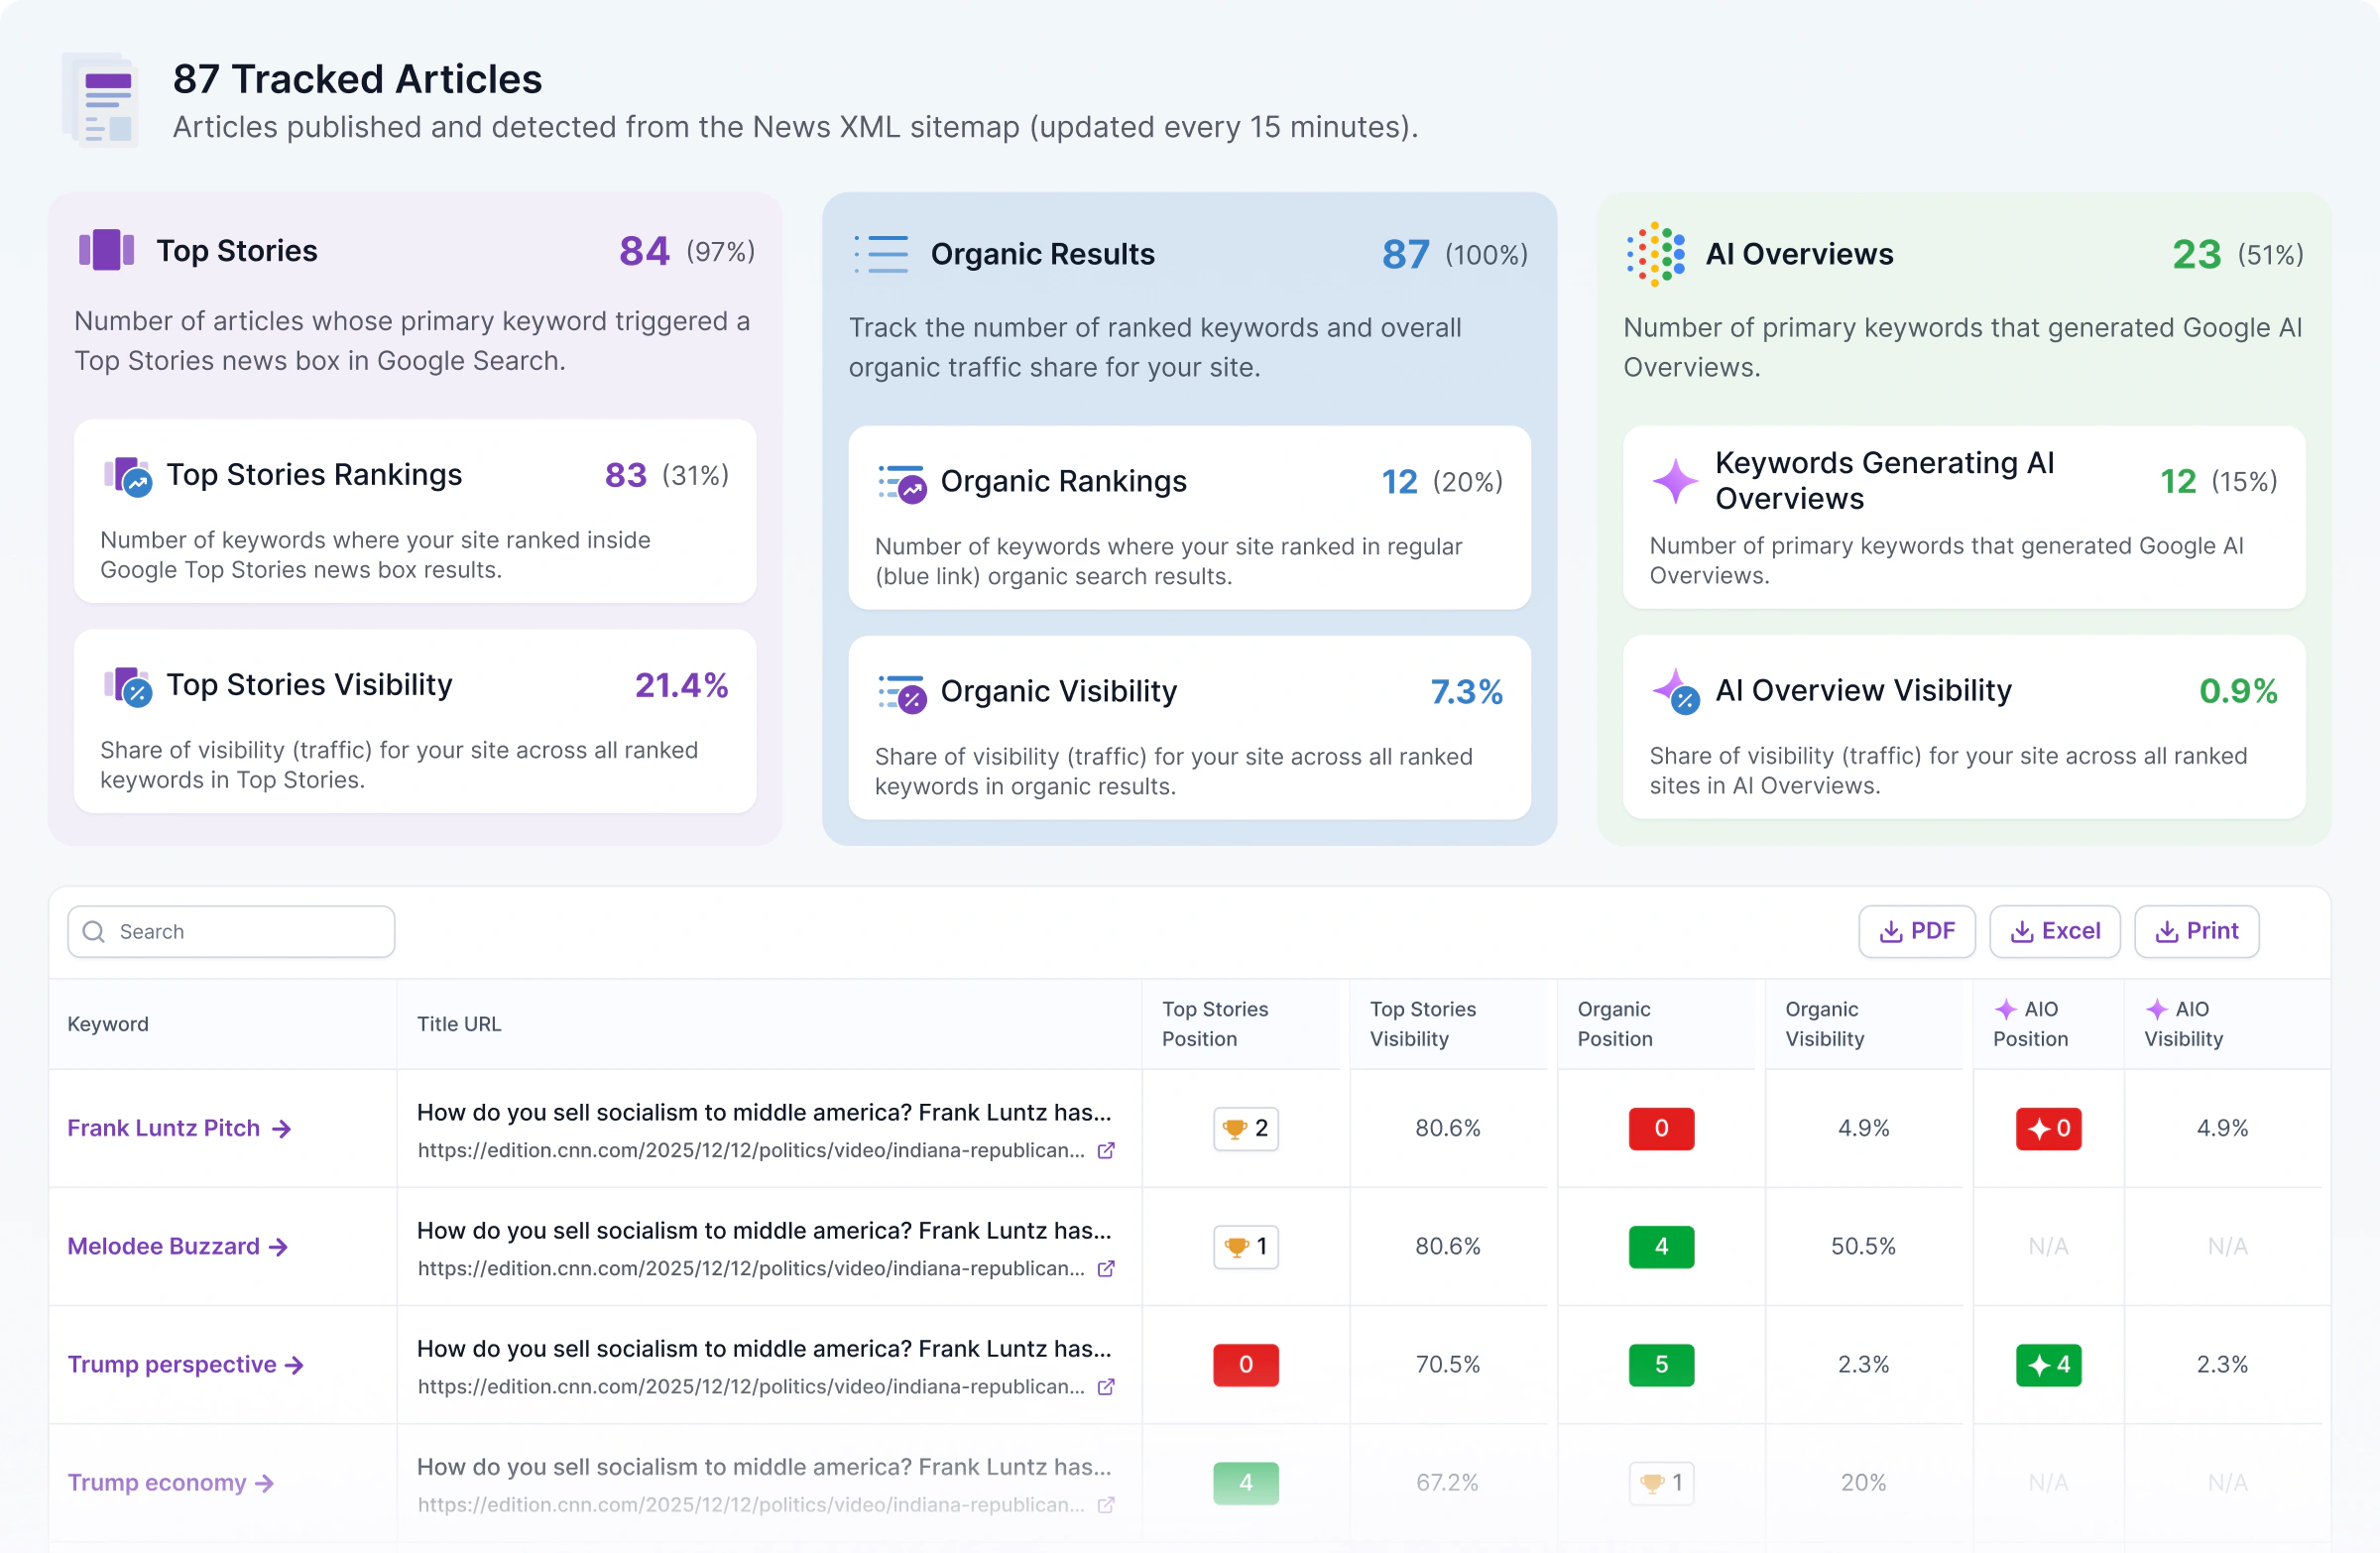Click the Print button
2380x1553 pixels.
[2197, 931]
